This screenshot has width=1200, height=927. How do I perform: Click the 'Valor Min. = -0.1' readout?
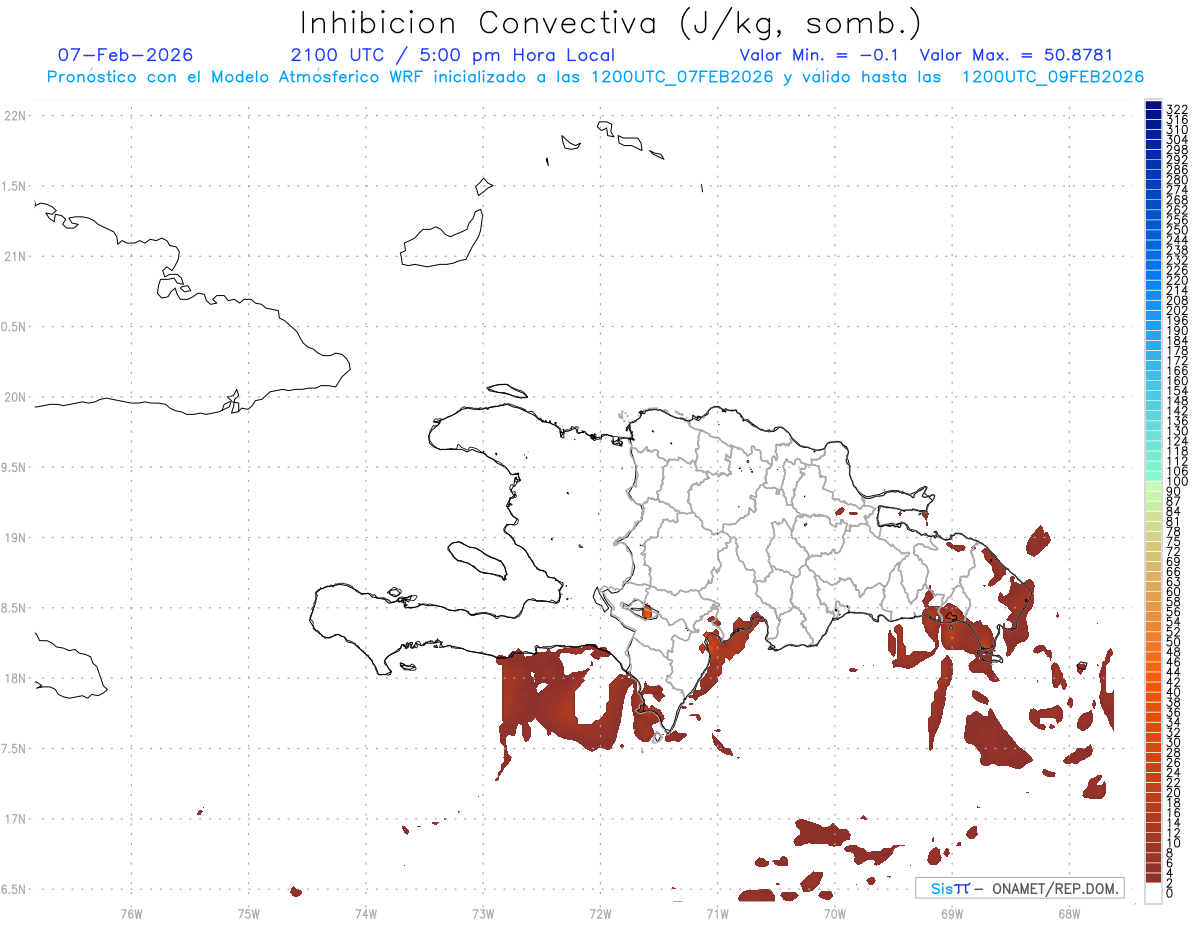point(820,55)
